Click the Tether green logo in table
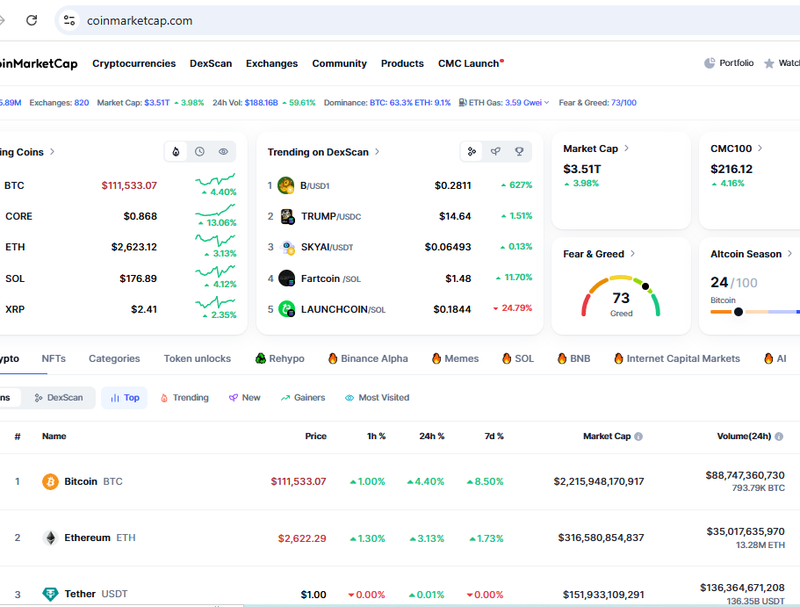Image resolution: width=800 pixels, height=607 pixels. (x=50, y=594)
